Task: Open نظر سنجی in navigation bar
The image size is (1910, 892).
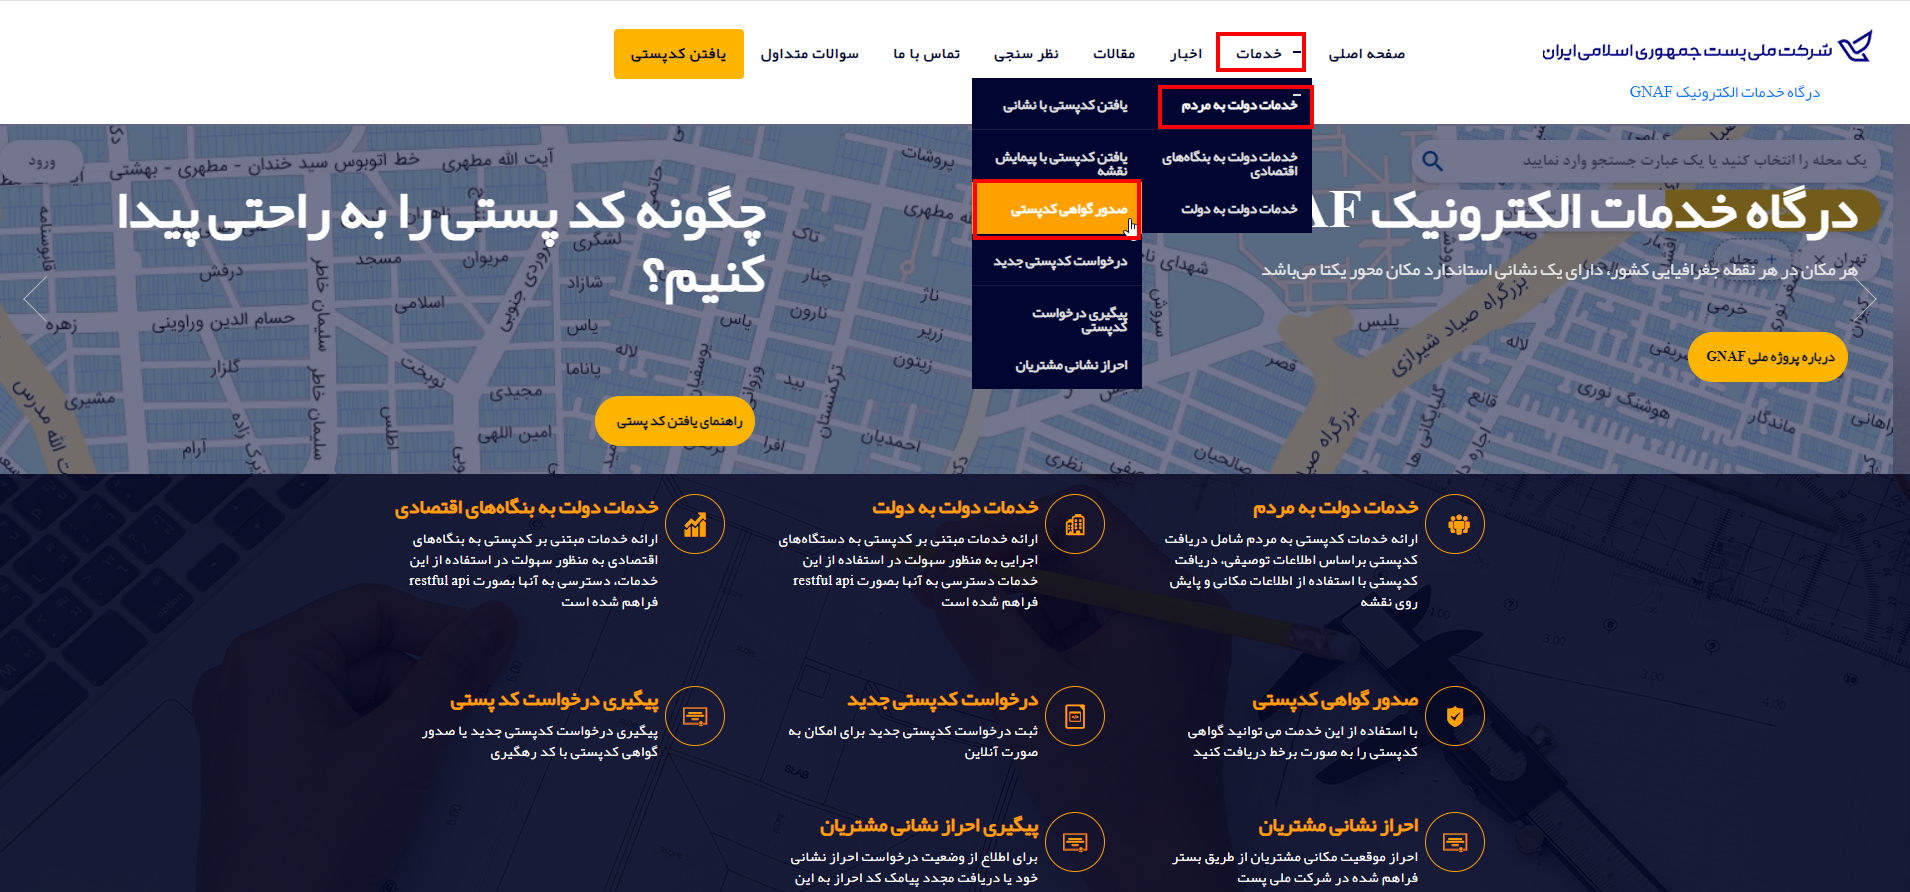Action: coord(1026,54)
